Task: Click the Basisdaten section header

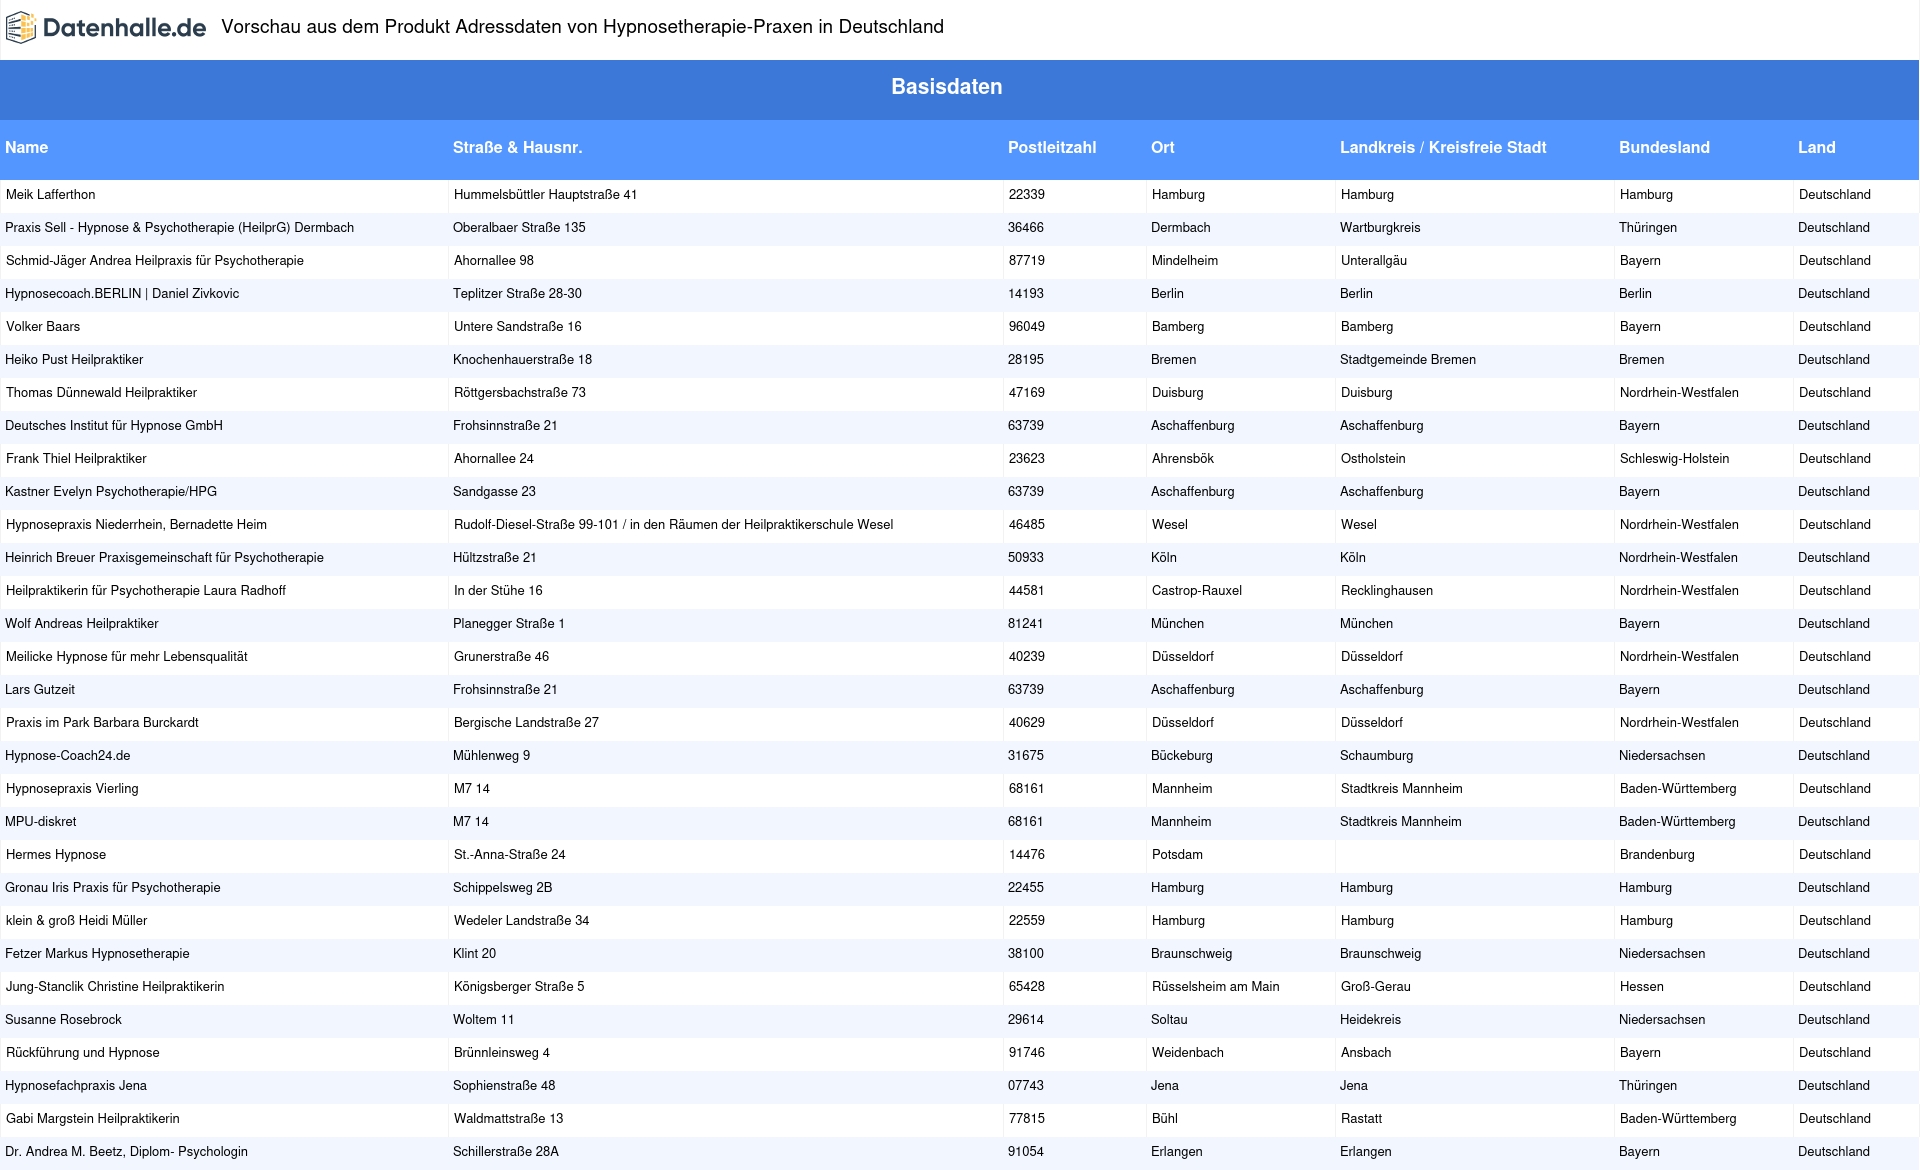Action: pyautogui.click(x=947, y=87)
